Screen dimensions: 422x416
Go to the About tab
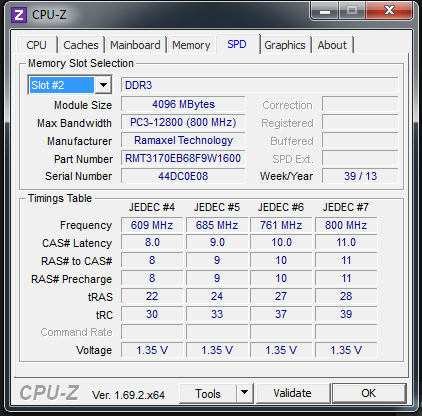tap(332, 45)
